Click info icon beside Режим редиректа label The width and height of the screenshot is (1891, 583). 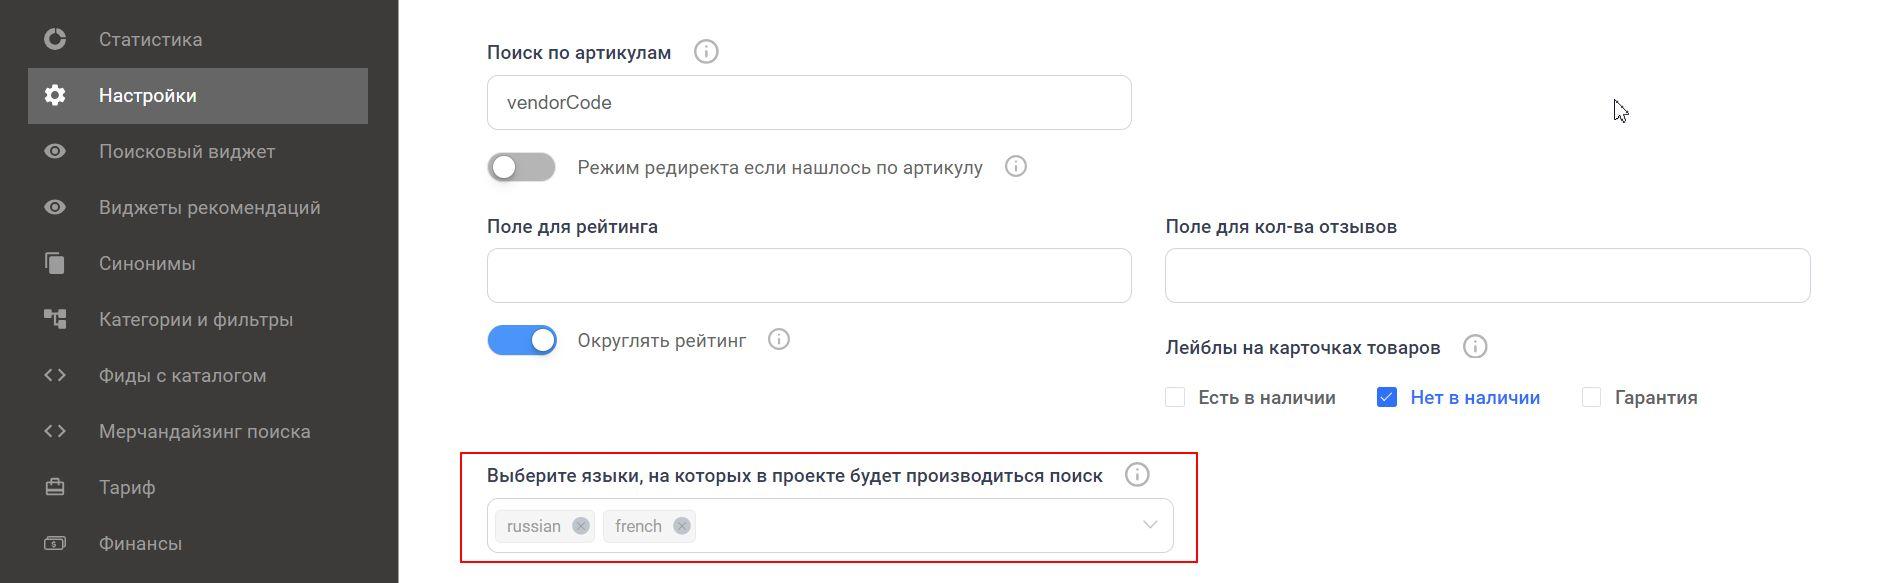[1016, 167]
